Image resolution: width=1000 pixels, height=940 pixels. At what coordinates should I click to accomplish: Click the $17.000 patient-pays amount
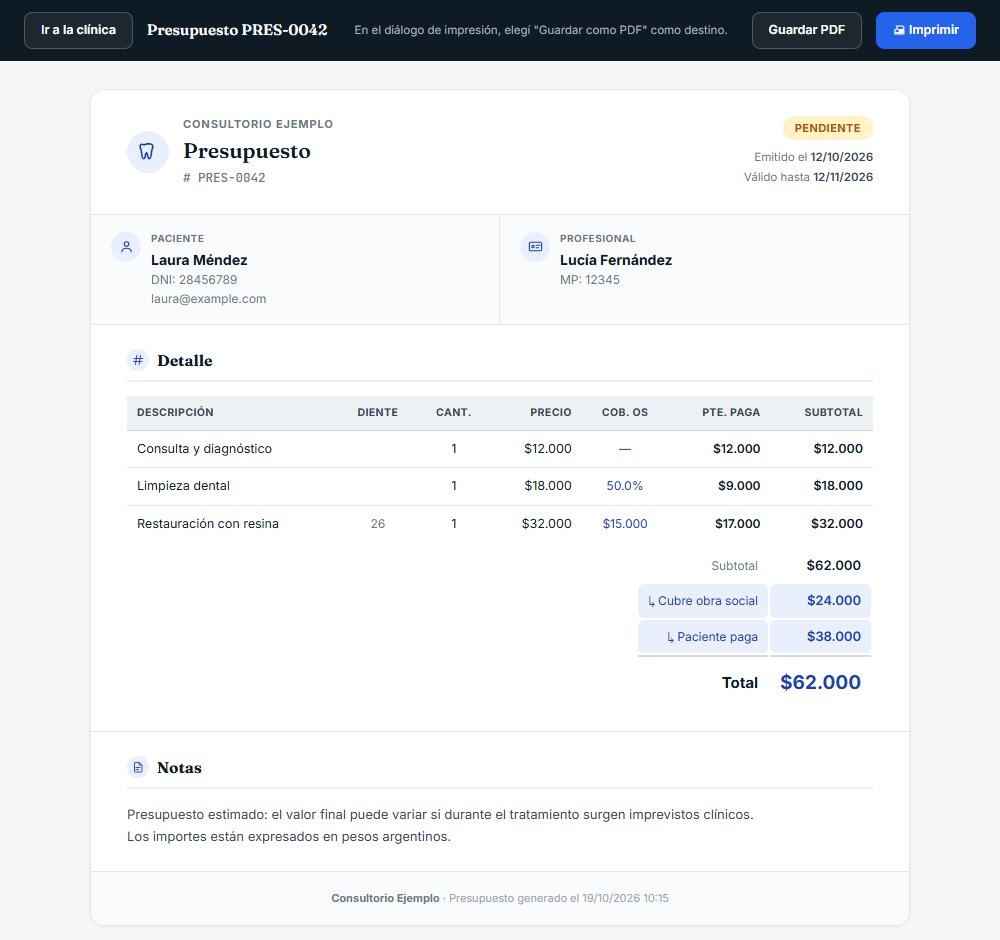(737, 524)
